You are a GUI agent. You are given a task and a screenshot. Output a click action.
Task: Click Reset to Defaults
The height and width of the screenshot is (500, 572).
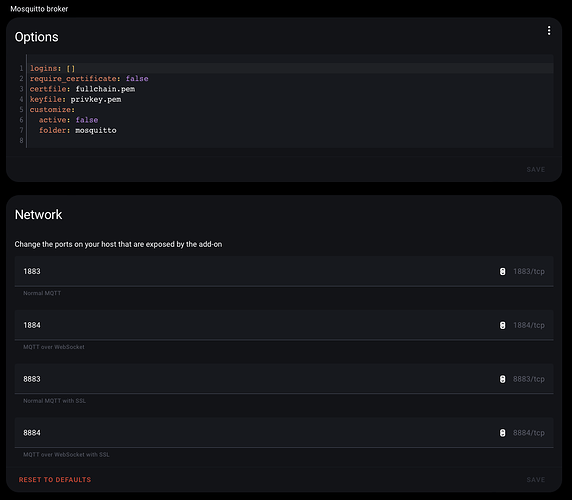(55, 480)
